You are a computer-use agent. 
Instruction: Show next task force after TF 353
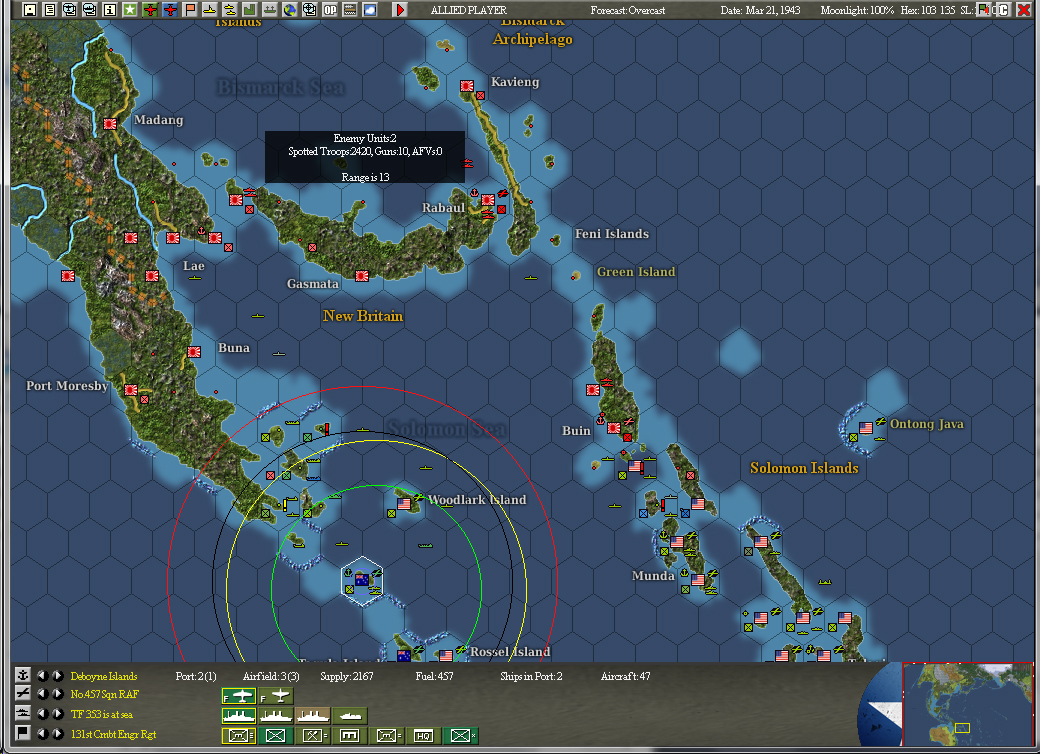tap(58, 714)
